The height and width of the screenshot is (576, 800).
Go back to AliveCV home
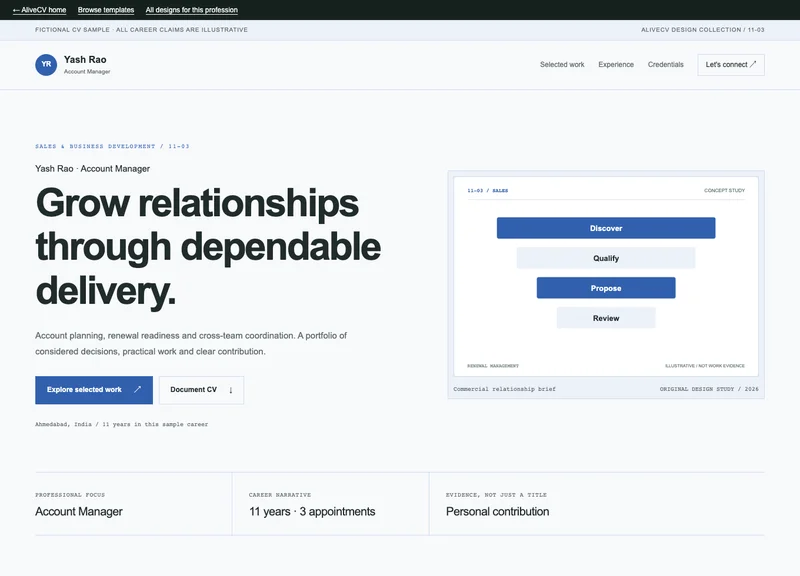[x=39, y=10]
